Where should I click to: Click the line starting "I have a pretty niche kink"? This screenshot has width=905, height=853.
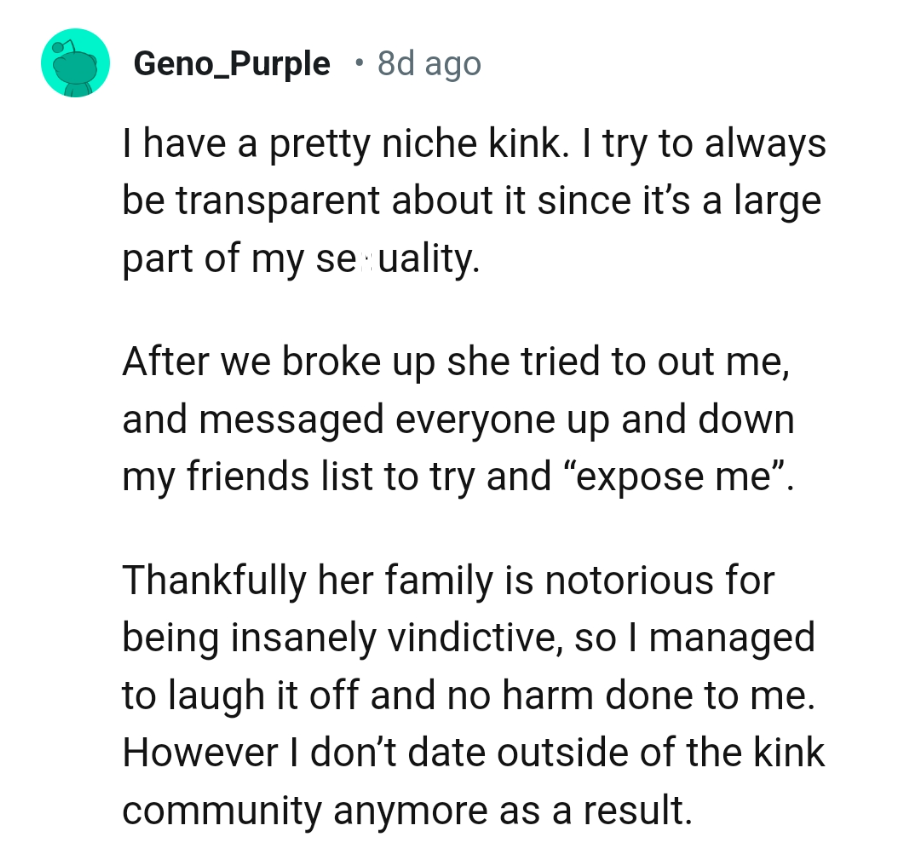coord(474,145)
